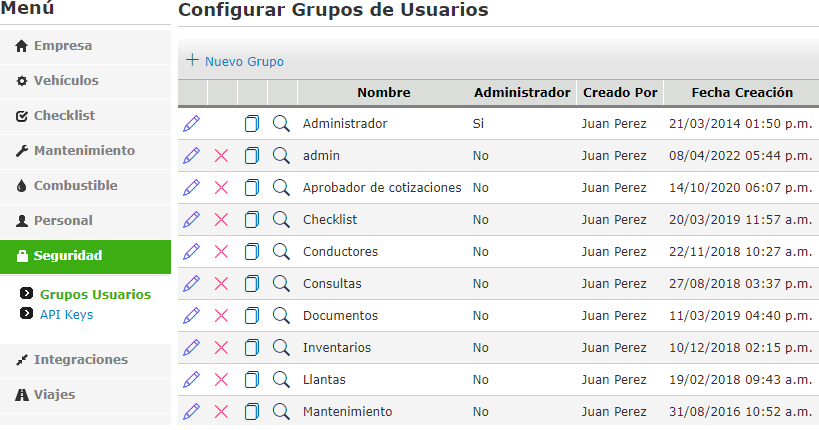Select date '19/02/2018 09:43 a.m.'

741,380
